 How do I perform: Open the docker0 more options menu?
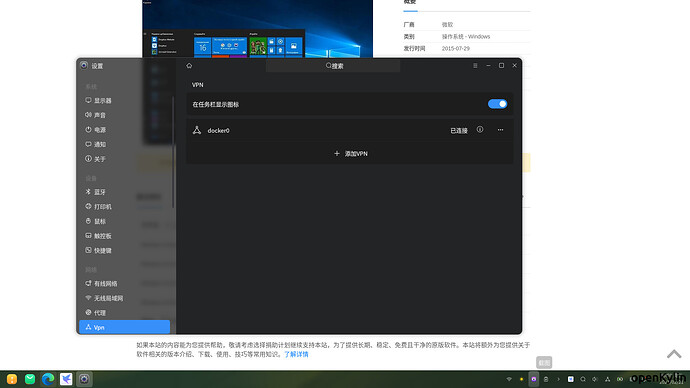(500, 130)
